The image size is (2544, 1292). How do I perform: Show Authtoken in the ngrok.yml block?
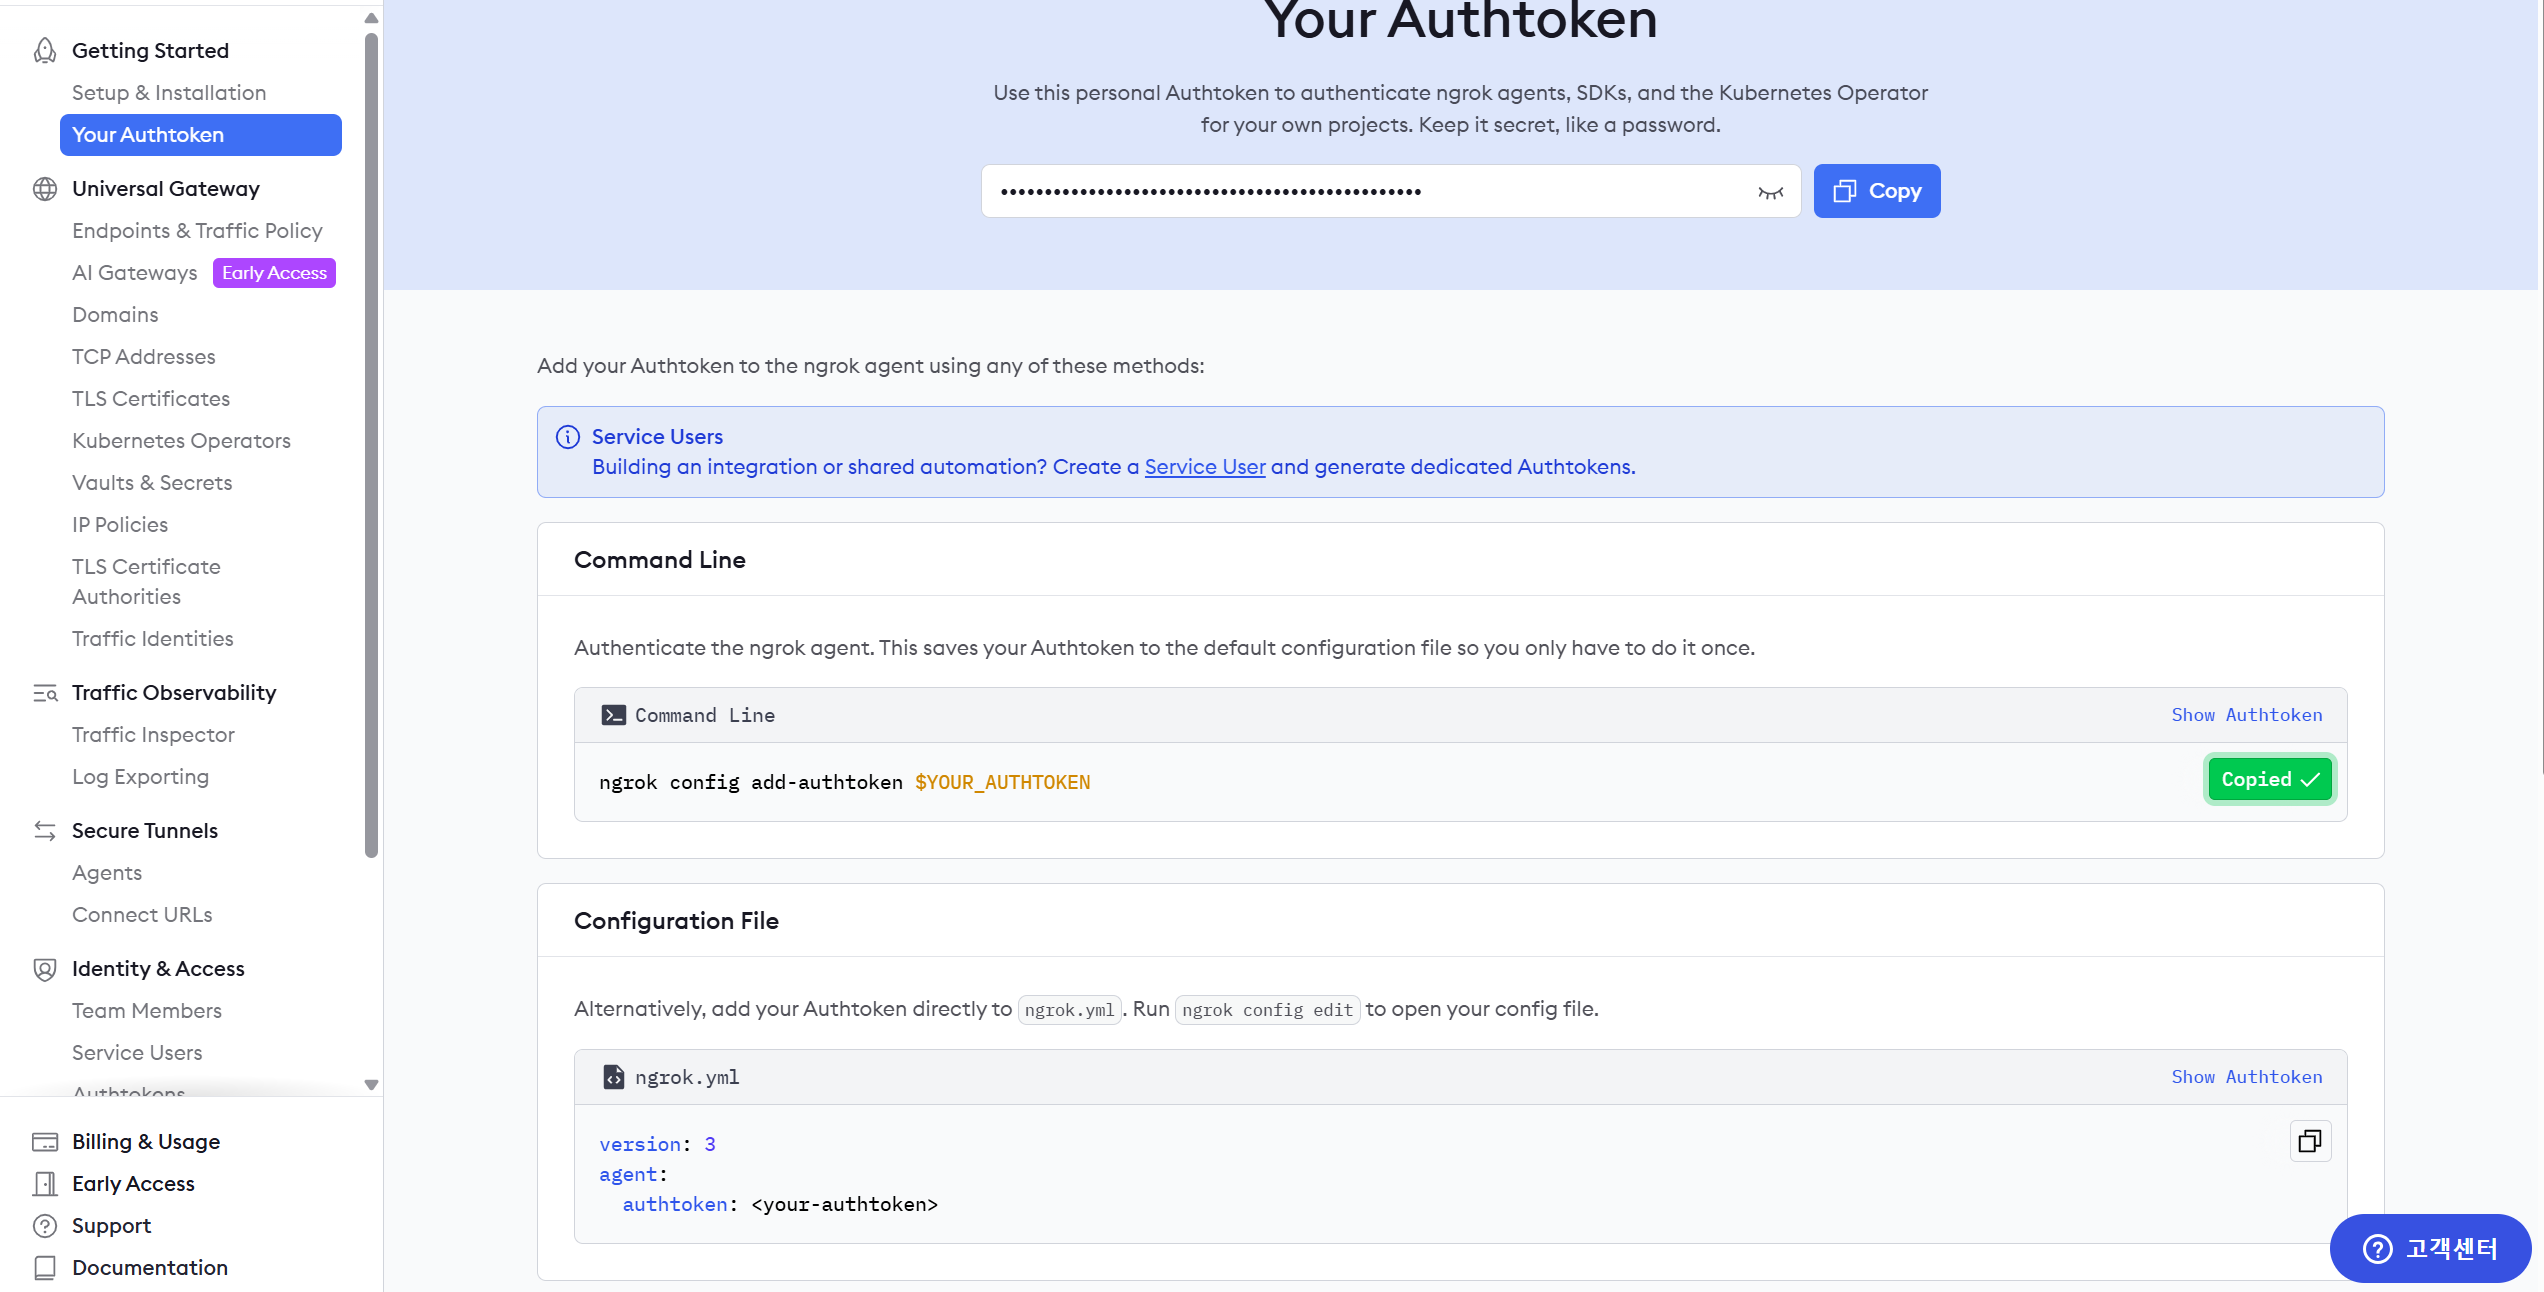pos(2247,1077)
